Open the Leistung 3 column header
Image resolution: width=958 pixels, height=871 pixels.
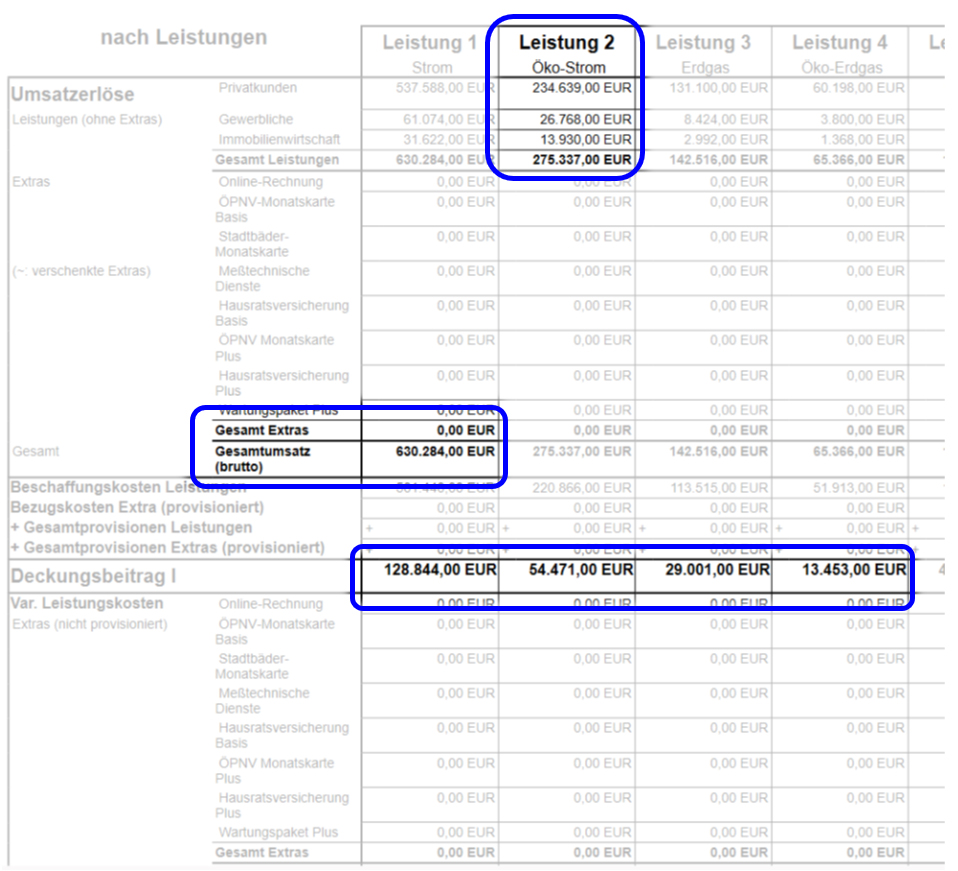(703, 43)
